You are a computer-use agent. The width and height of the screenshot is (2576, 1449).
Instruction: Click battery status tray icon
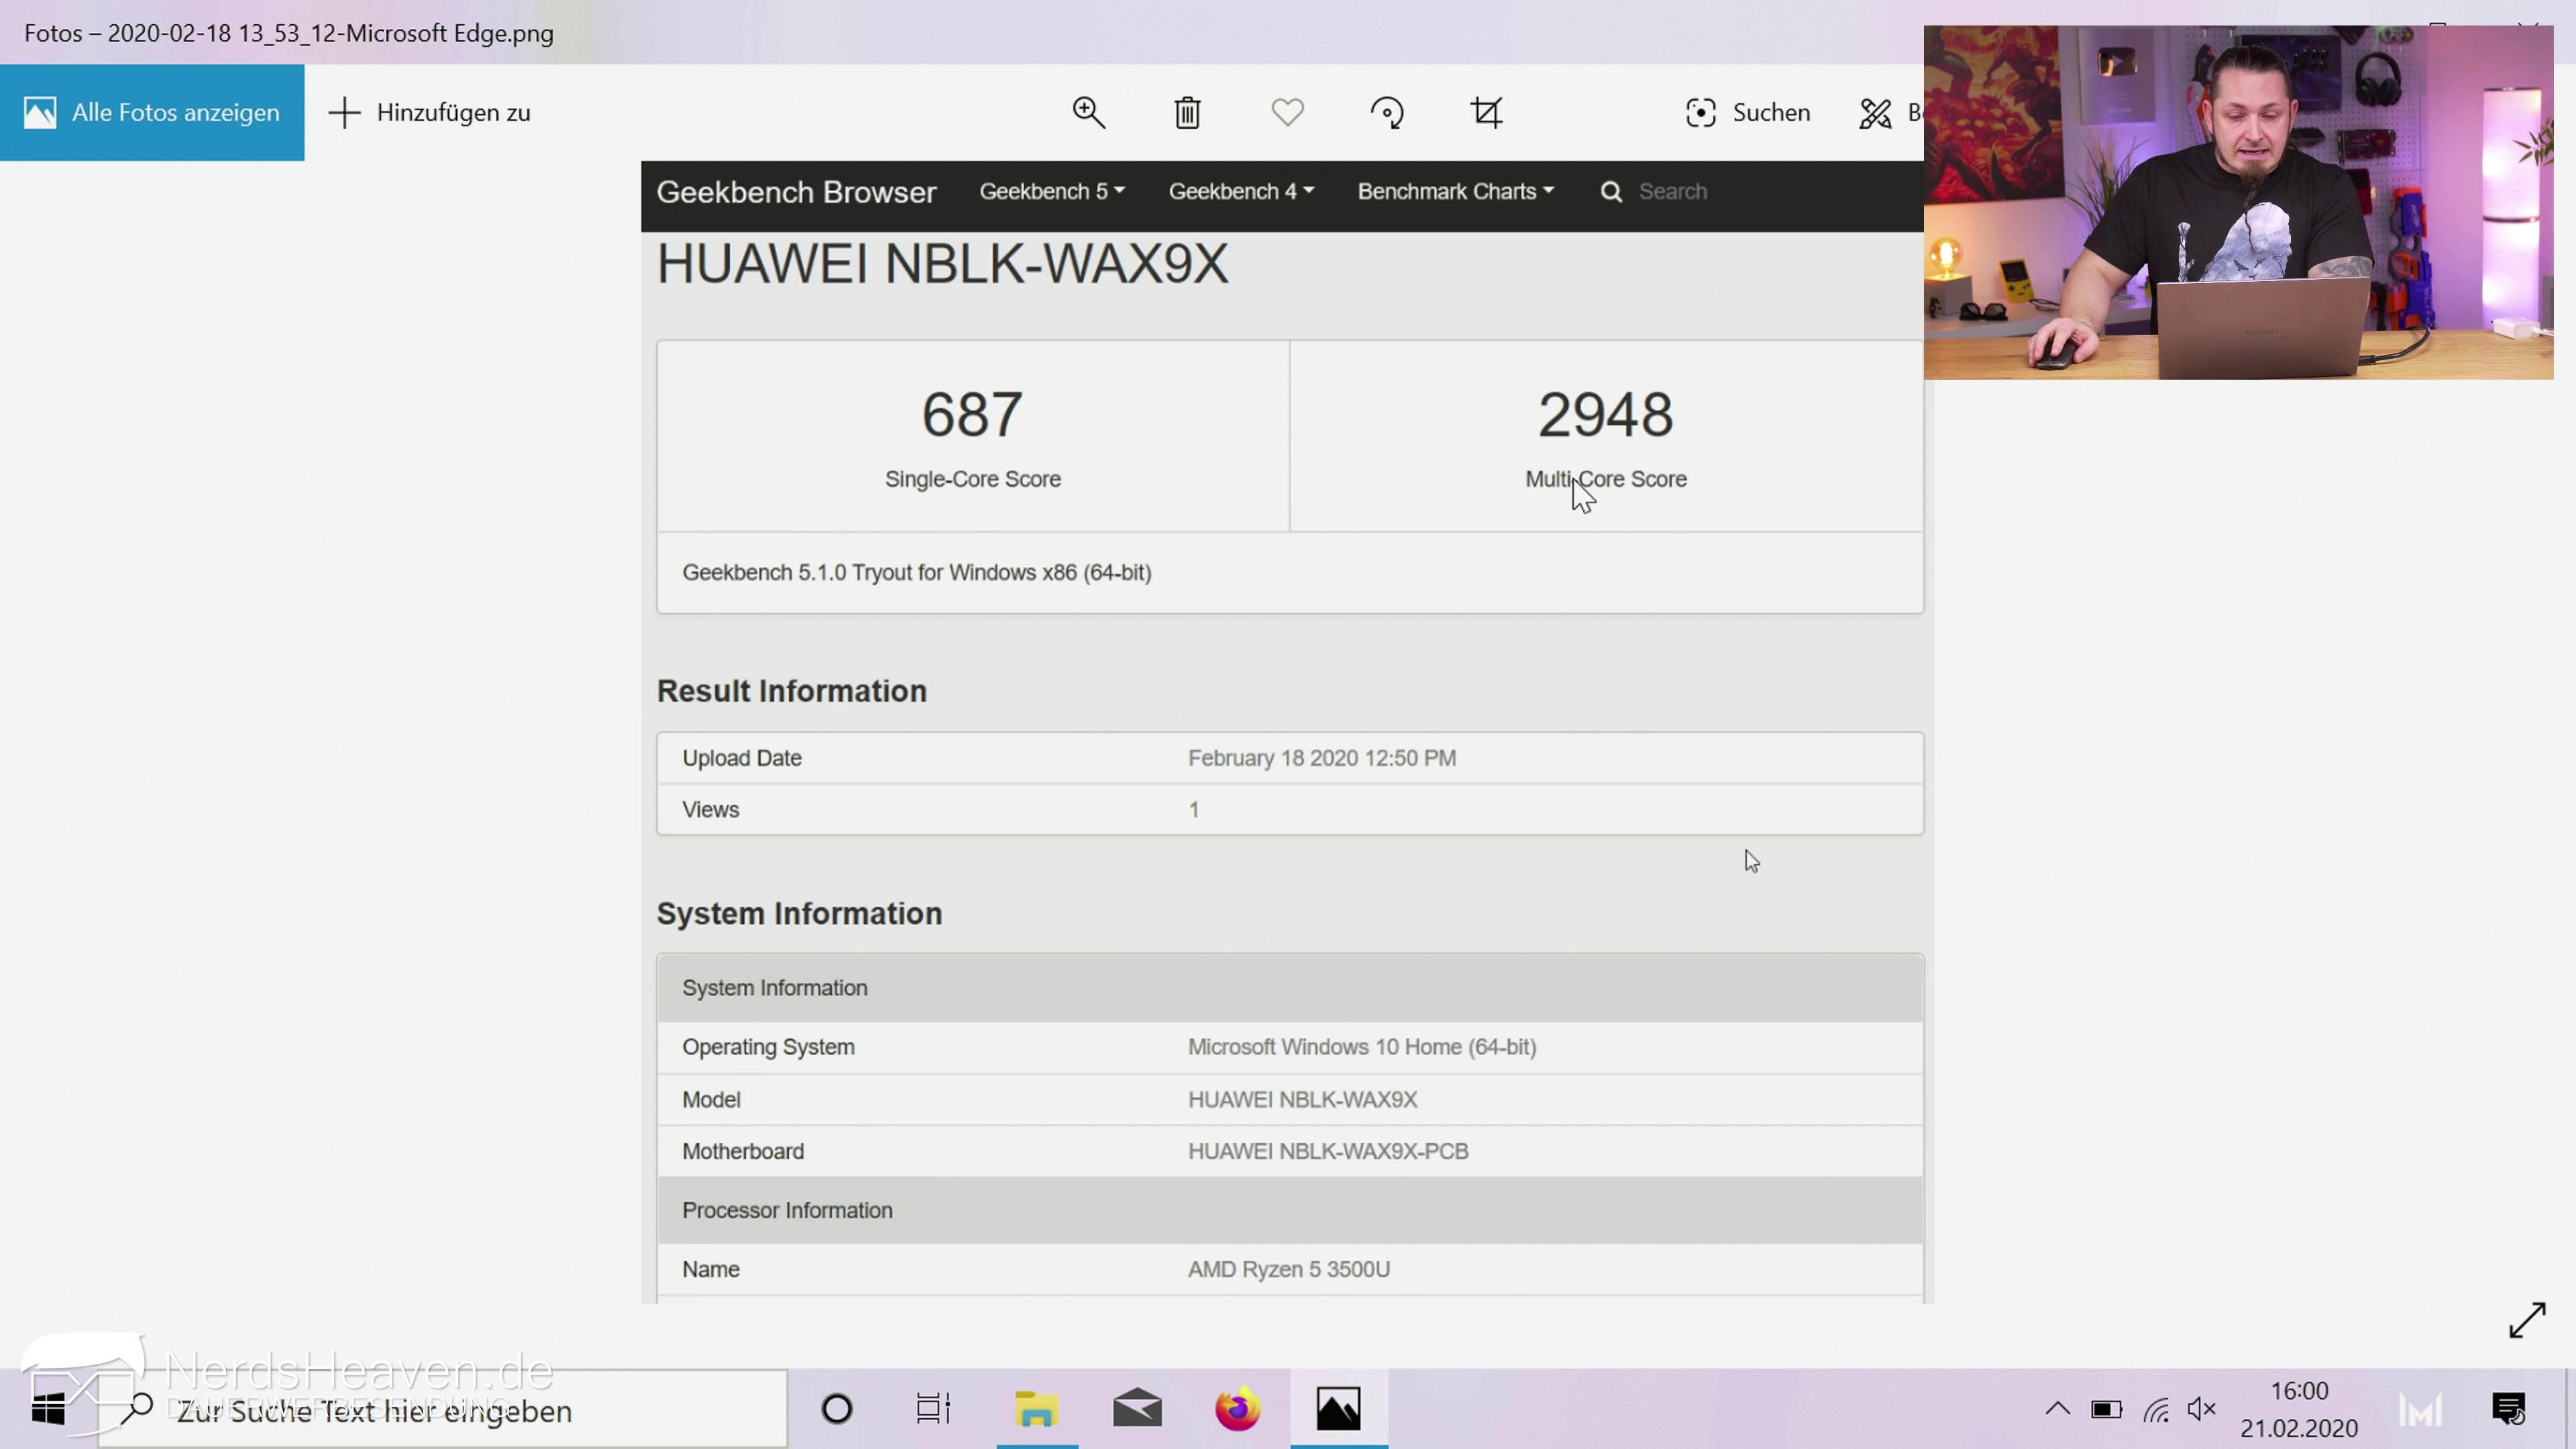click(2106, 1410)
